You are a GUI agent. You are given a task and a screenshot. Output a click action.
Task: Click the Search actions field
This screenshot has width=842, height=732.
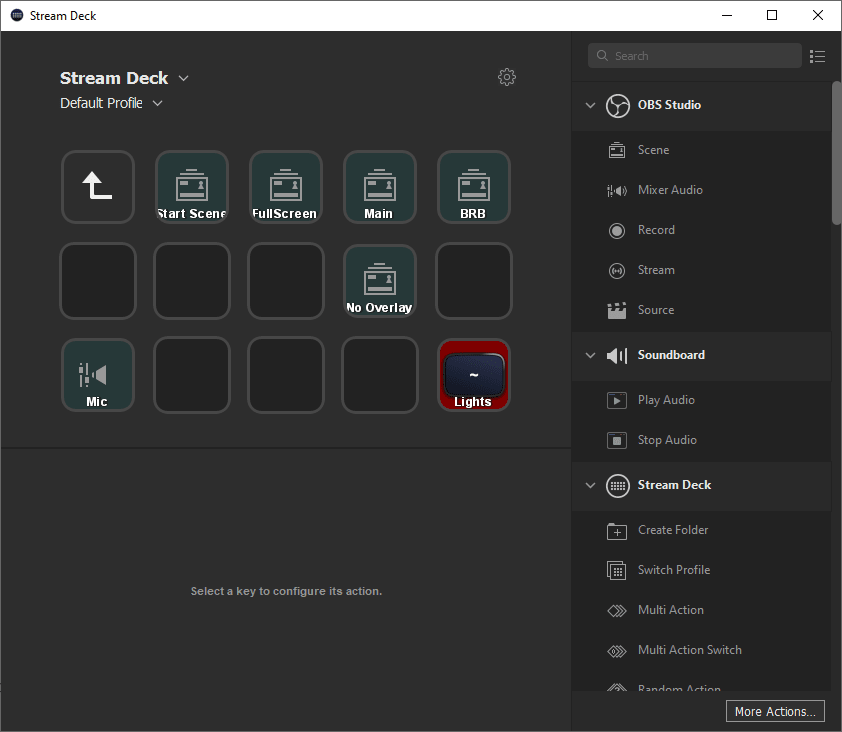pos(694,55)
